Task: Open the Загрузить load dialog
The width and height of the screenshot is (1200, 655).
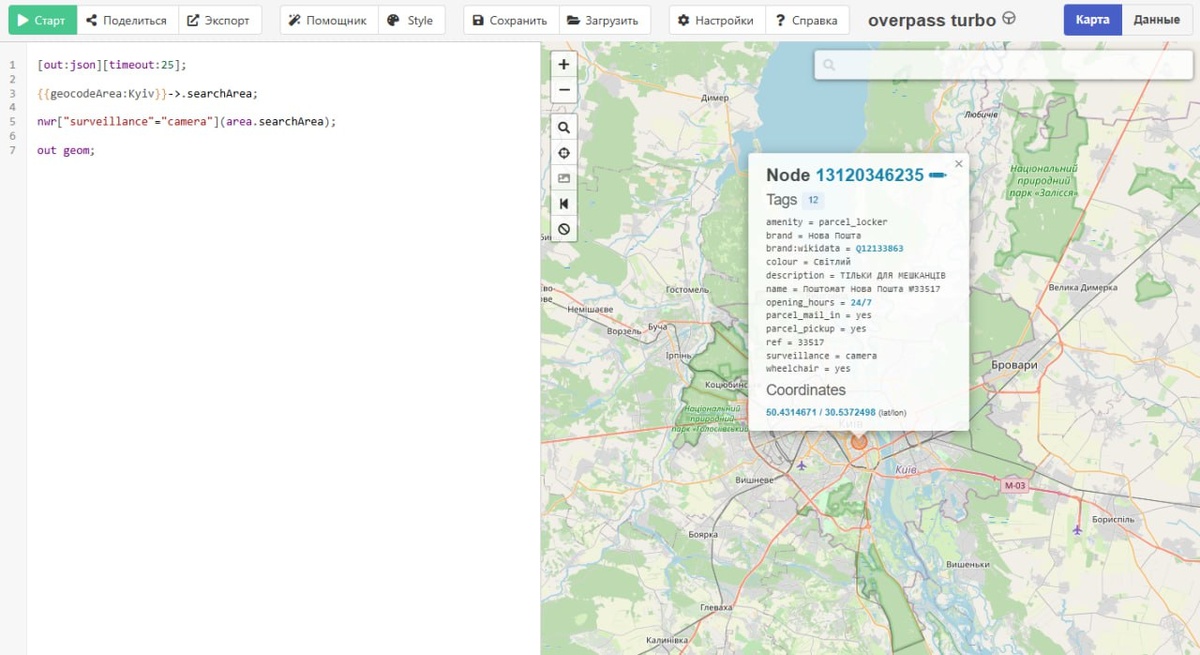Action: tap(604, 20)
